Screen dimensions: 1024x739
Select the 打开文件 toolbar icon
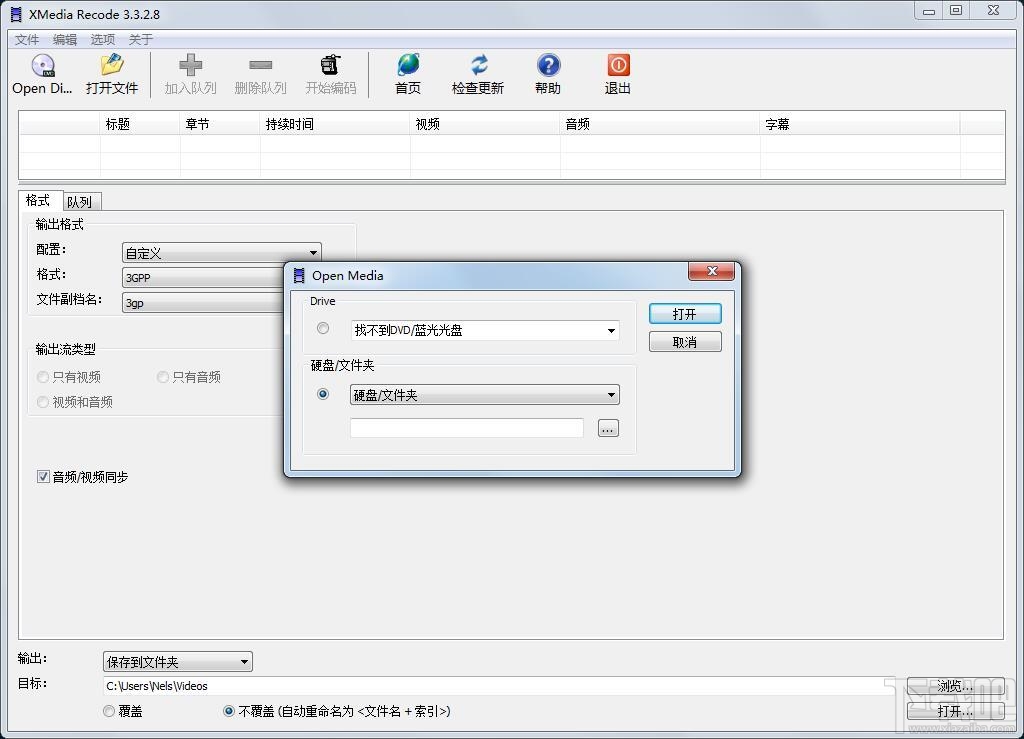coord(110,72)
